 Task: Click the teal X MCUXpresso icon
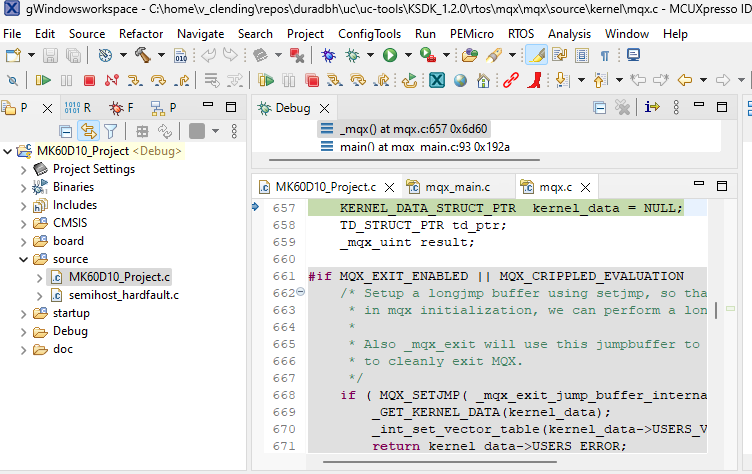436,80
